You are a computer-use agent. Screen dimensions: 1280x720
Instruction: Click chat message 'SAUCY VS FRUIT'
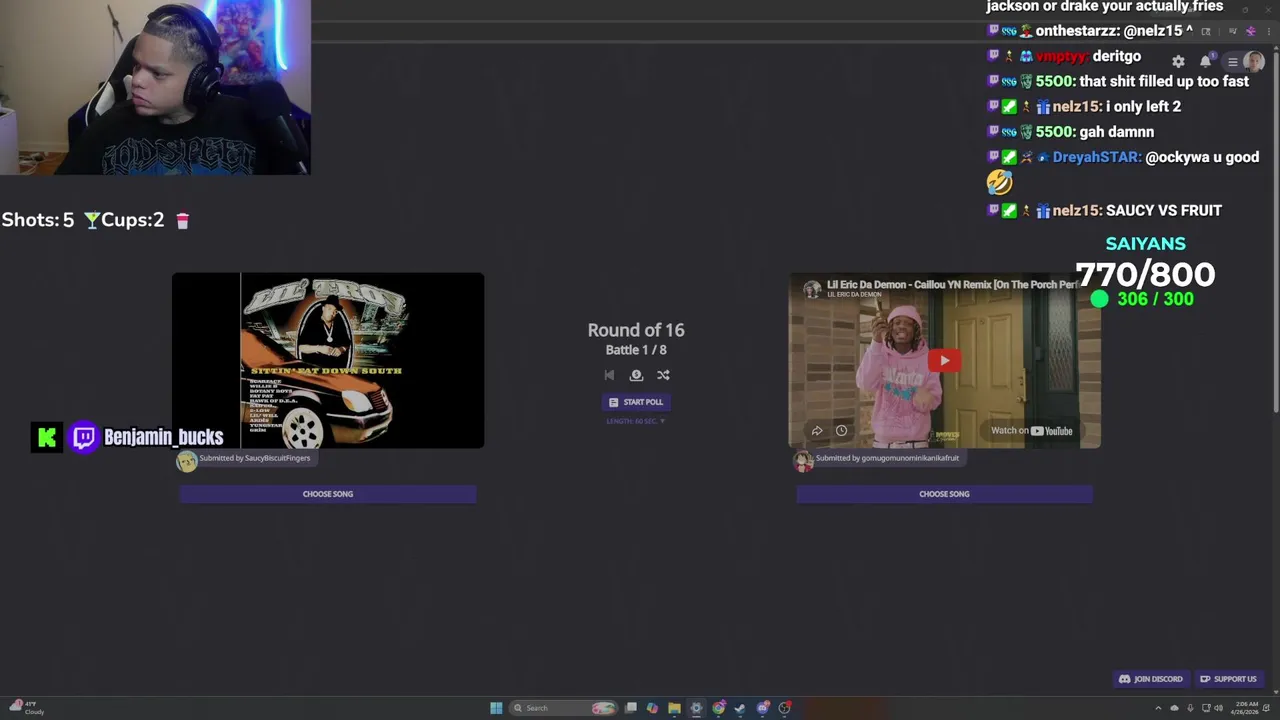point(1164,211)
